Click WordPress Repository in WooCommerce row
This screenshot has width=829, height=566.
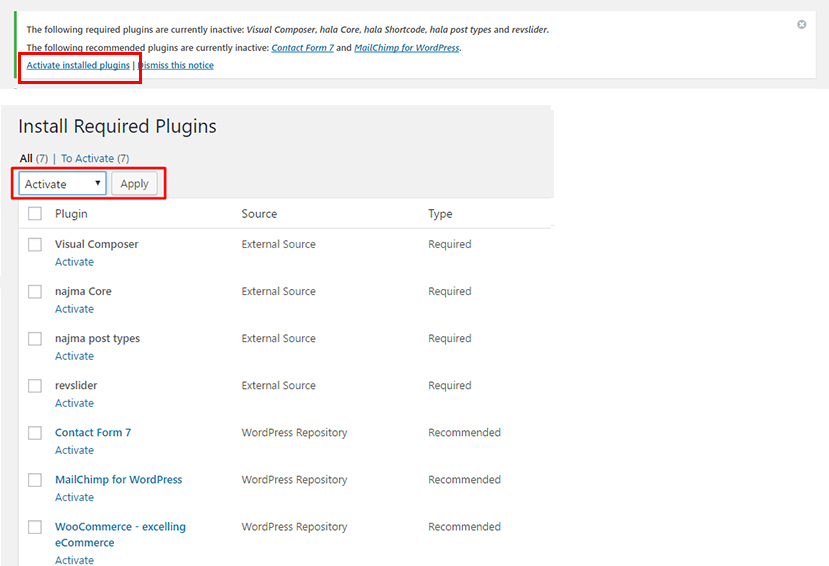(x=294, y=526)
